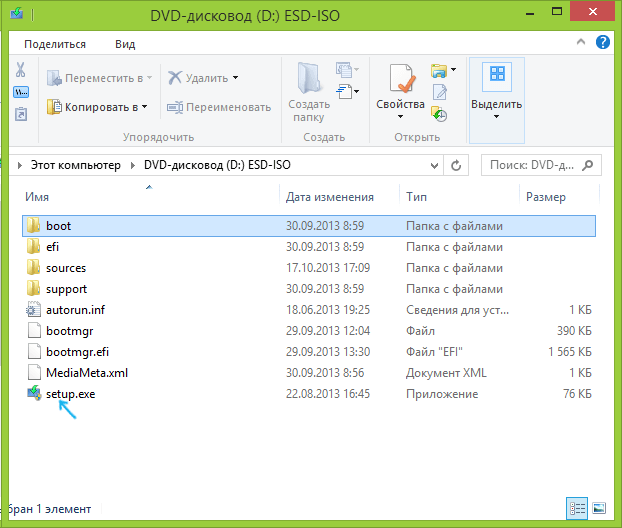
Task: Switch to details view layout
Action: point(577,508)
